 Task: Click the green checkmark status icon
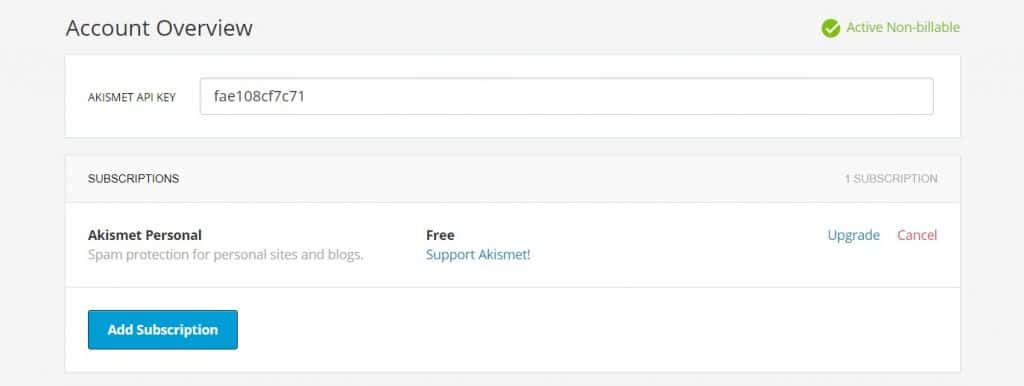pyautogui.click(x=831, y=28)
